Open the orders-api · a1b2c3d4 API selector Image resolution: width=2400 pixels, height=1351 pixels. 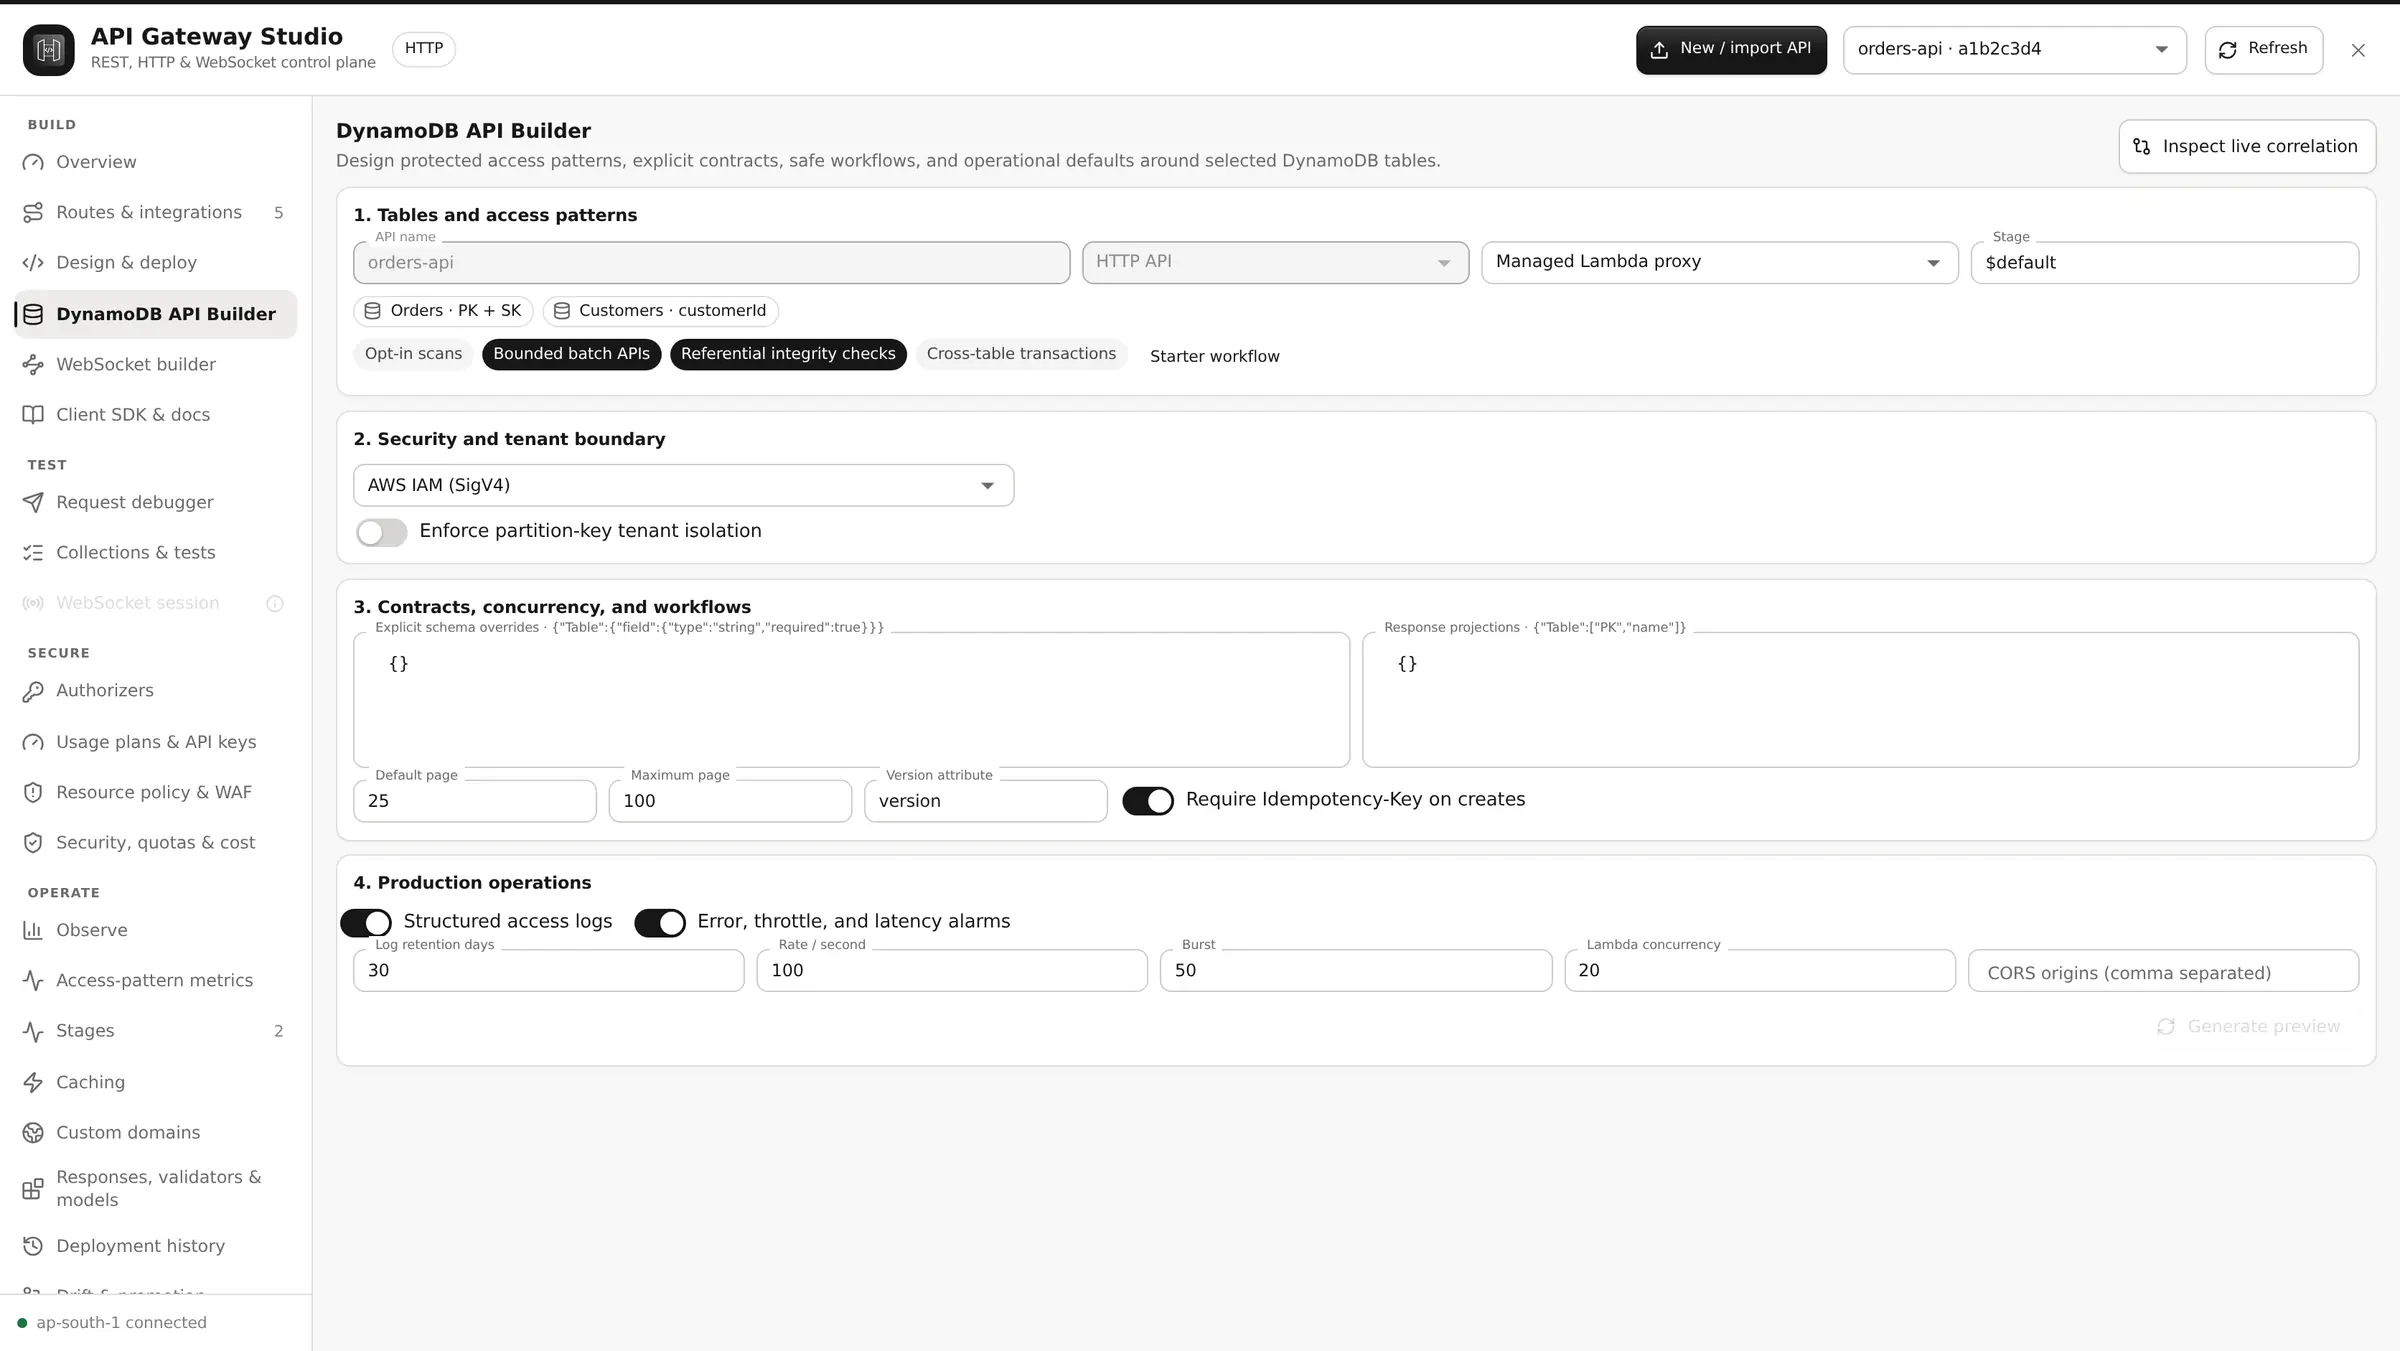[2014, 49]
